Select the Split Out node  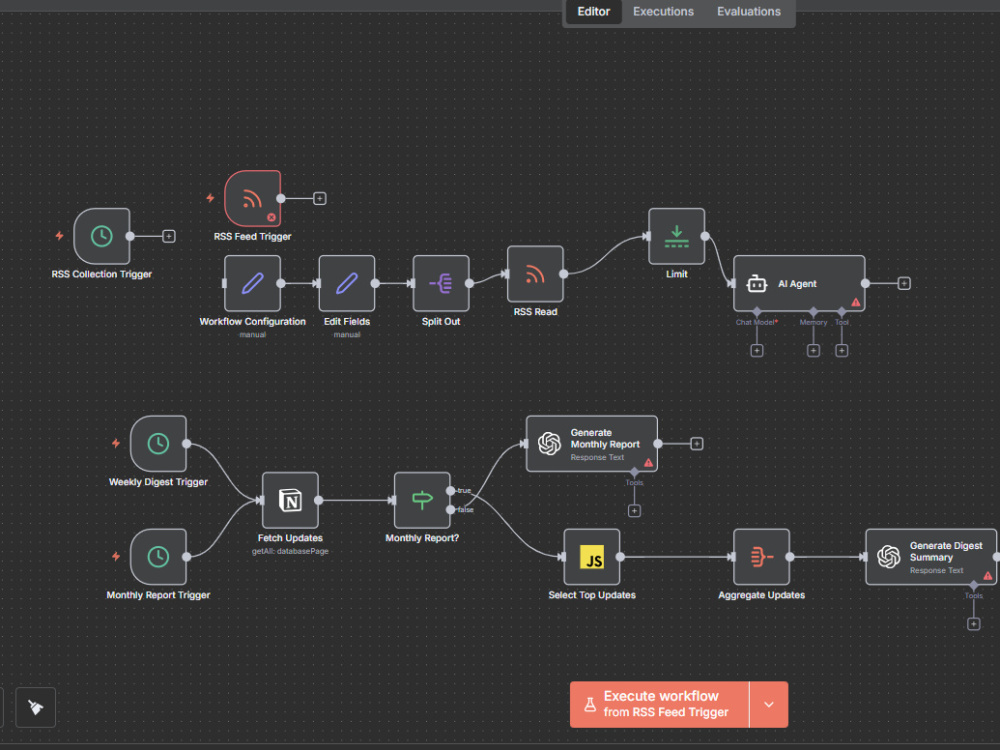tap(441, 283)
